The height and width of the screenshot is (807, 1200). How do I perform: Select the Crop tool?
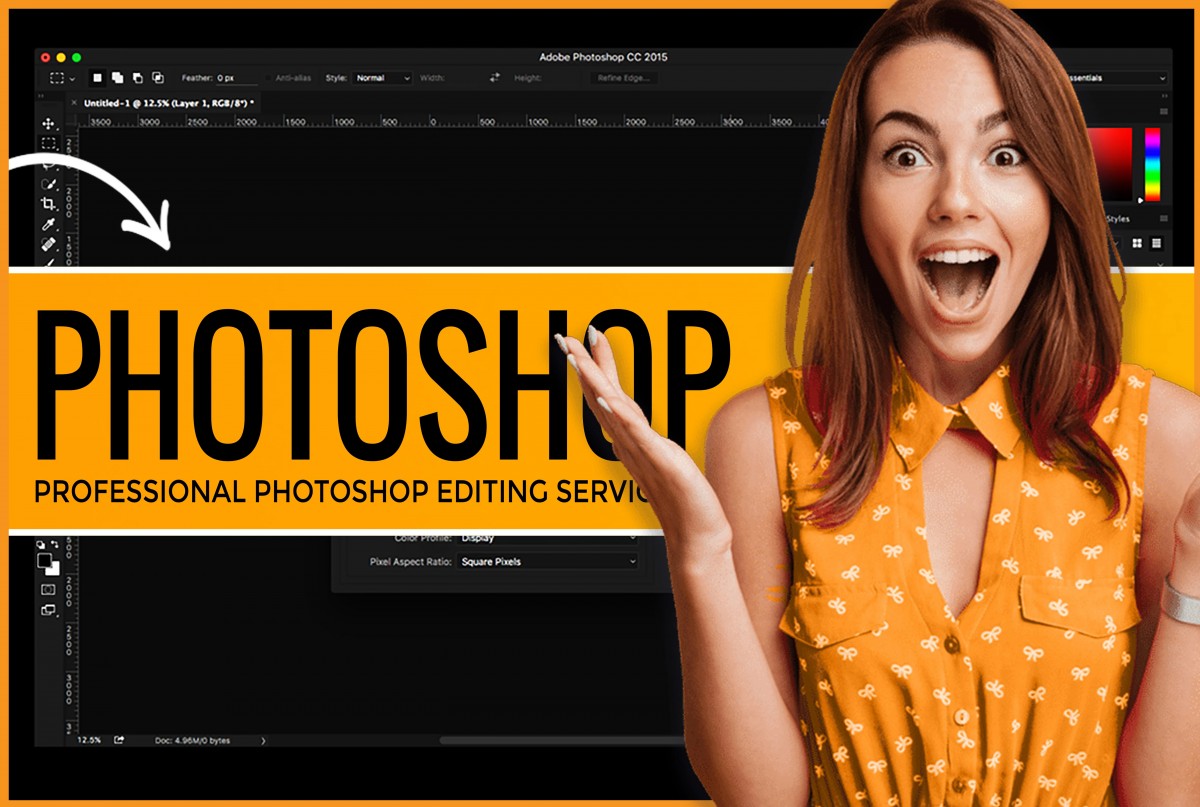pos(48,204)
